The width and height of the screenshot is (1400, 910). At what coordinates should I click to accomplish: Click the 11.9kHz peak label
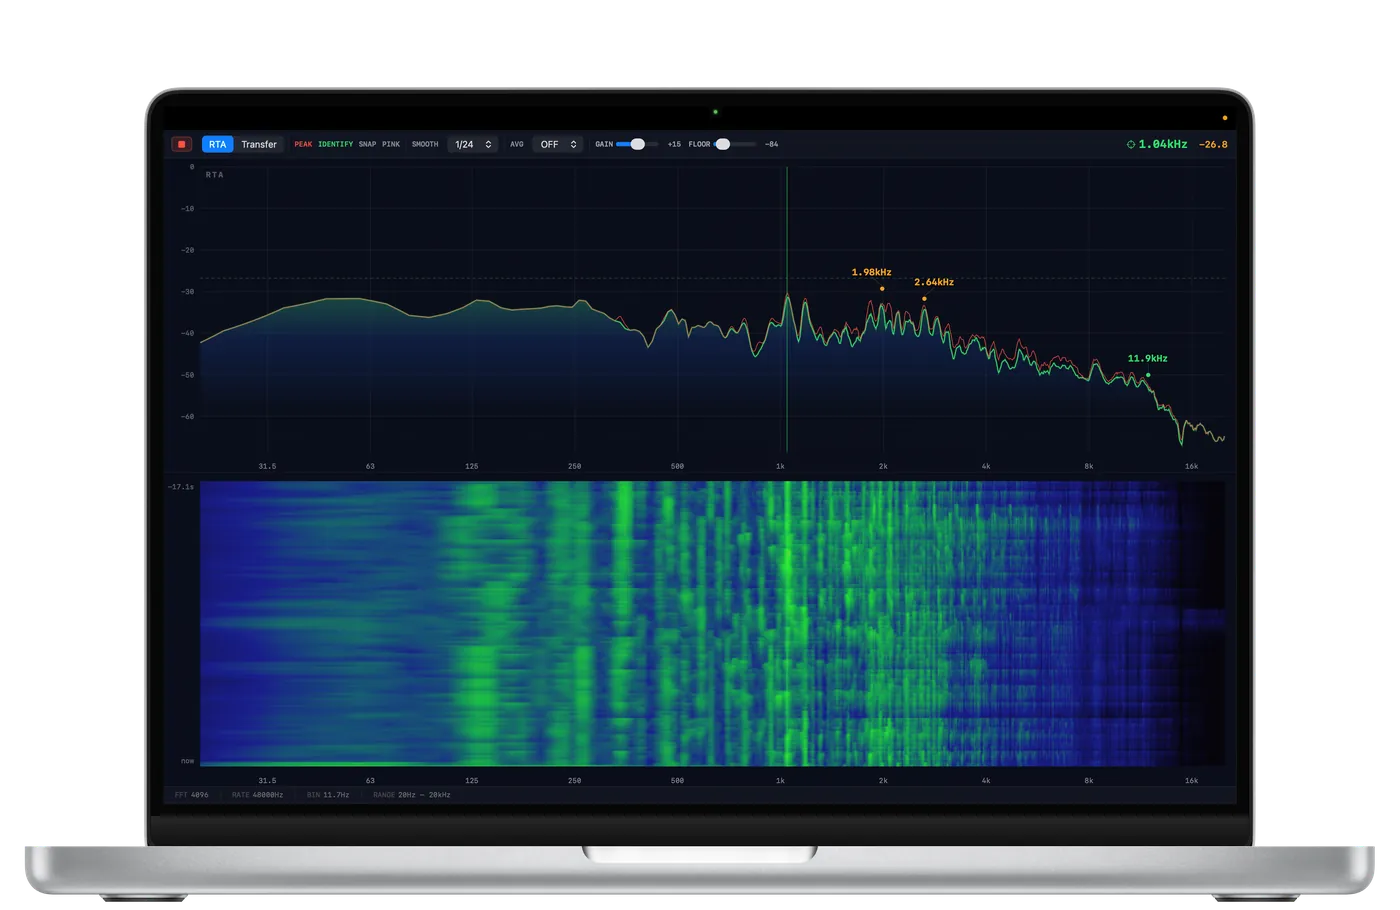pos(1147,358)
